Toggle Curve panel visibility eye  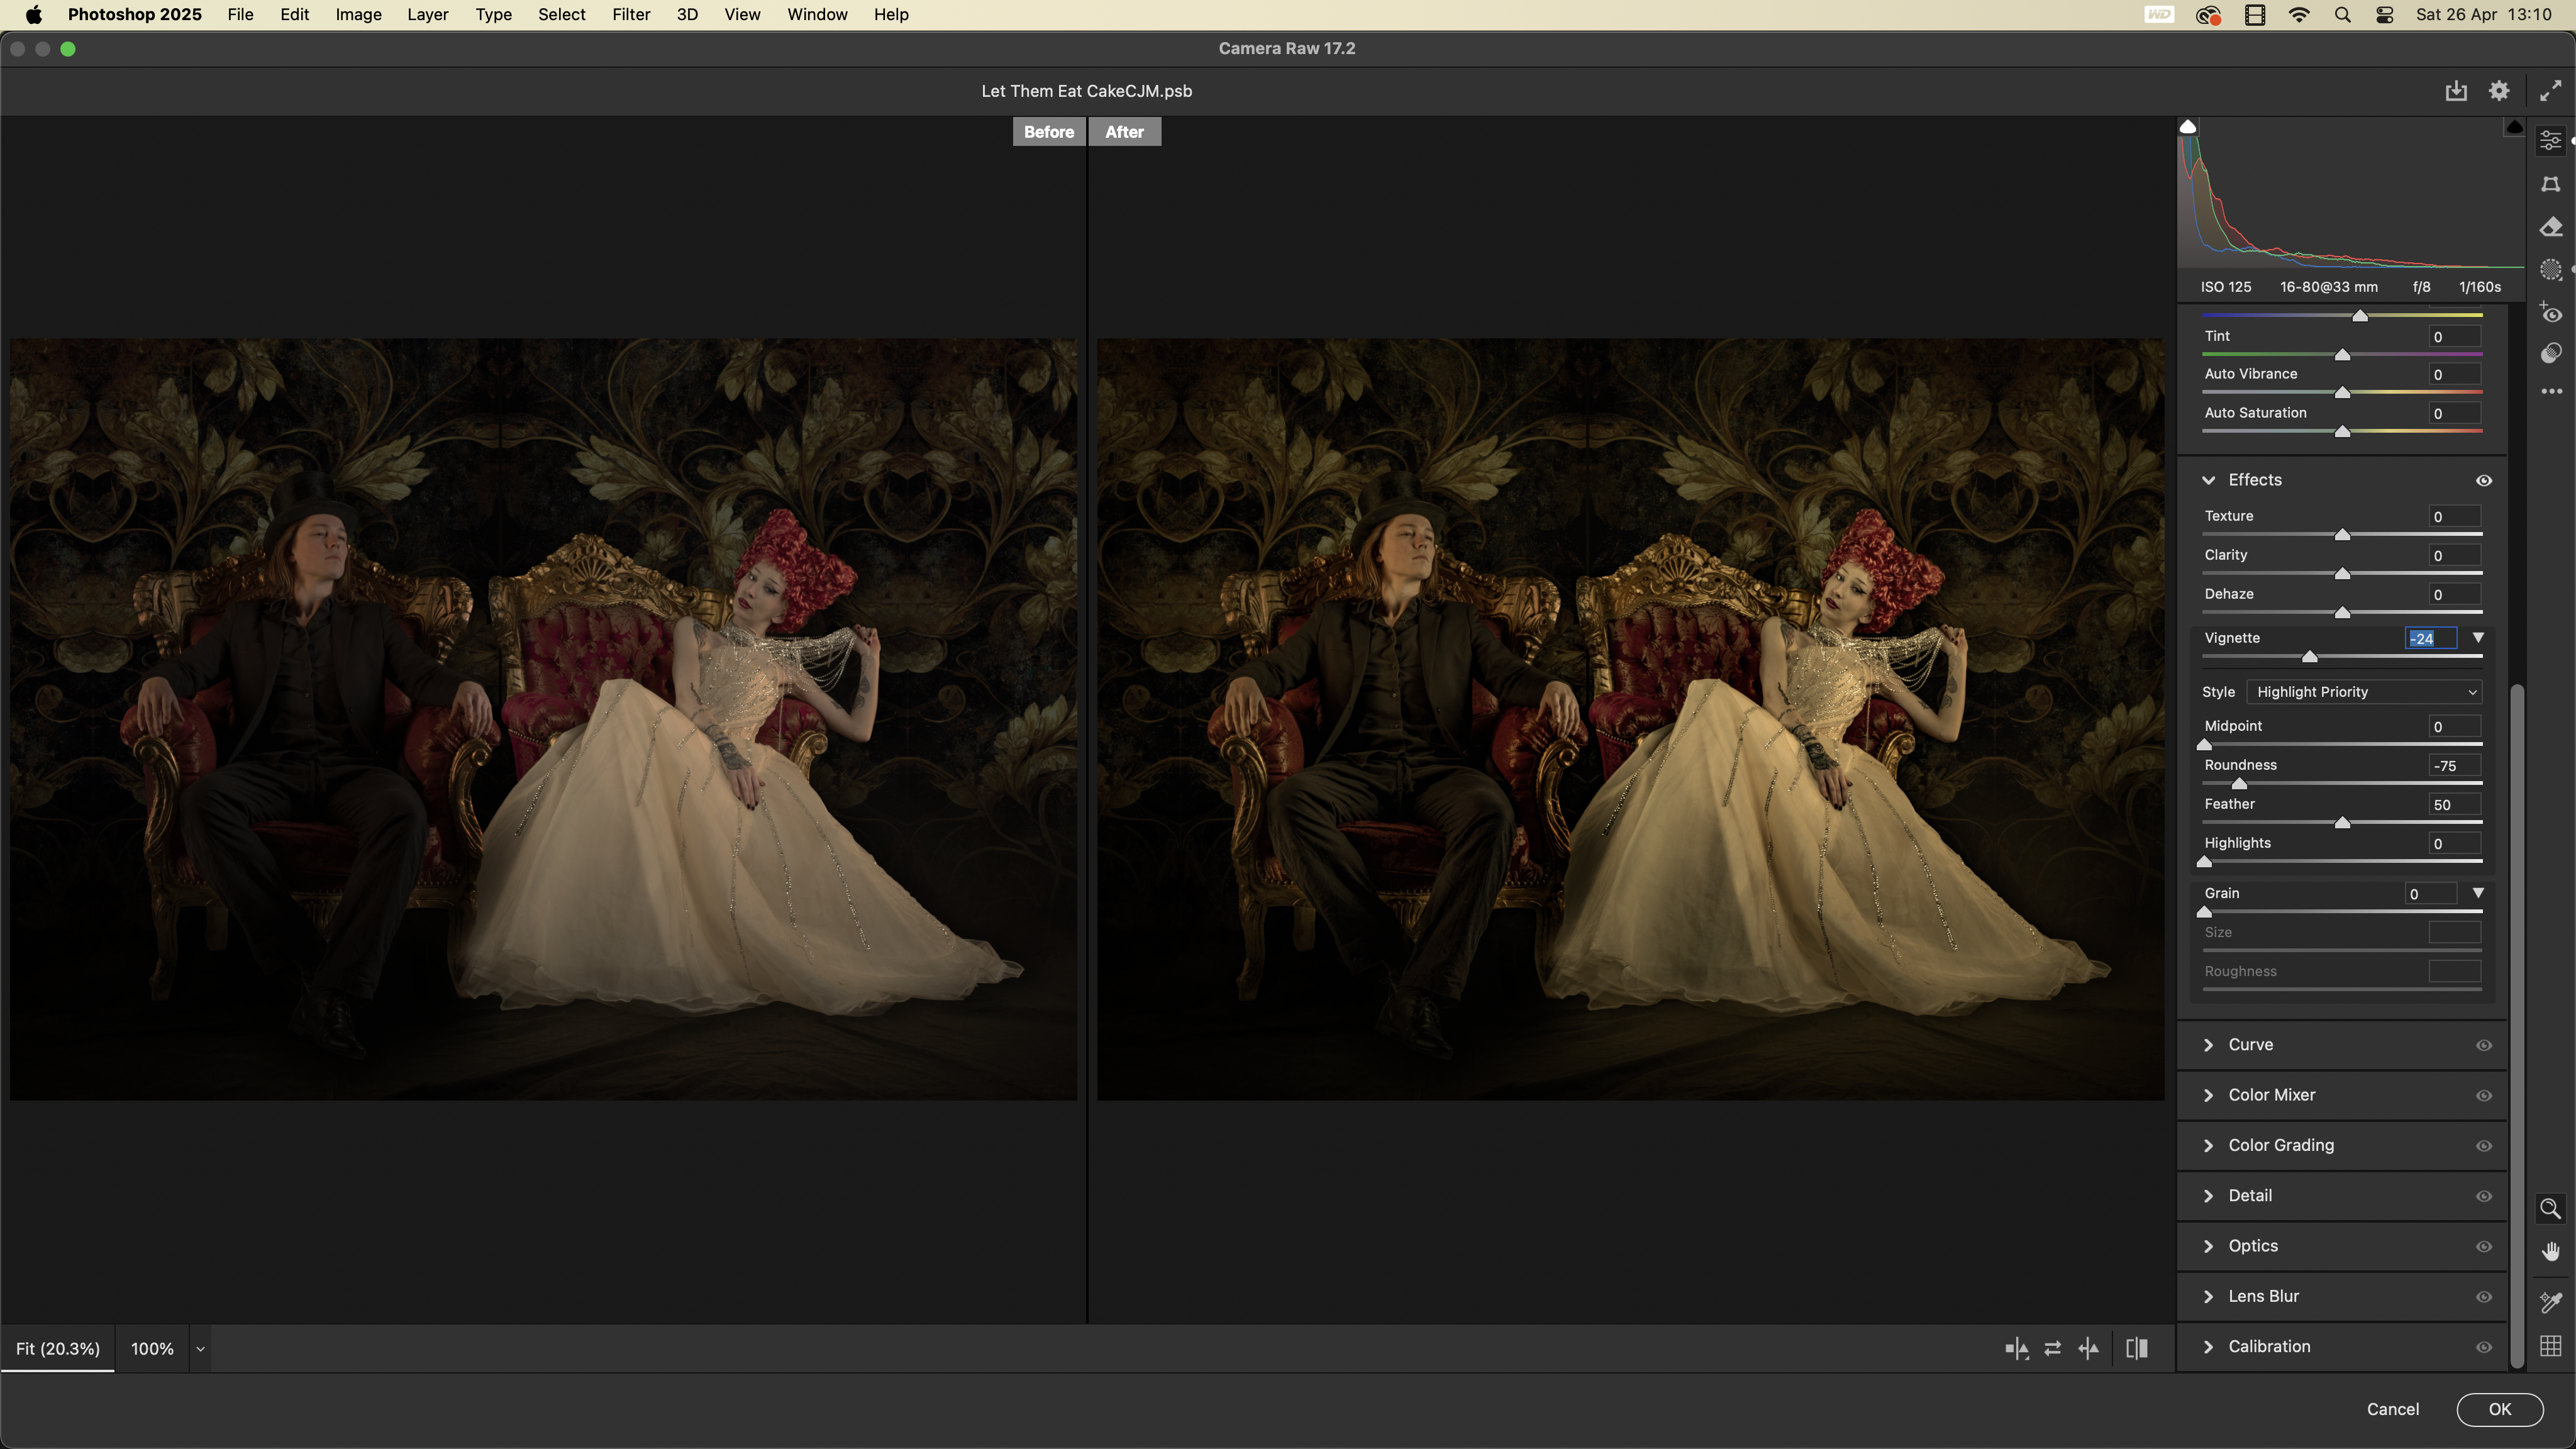click(2484, 1045)
